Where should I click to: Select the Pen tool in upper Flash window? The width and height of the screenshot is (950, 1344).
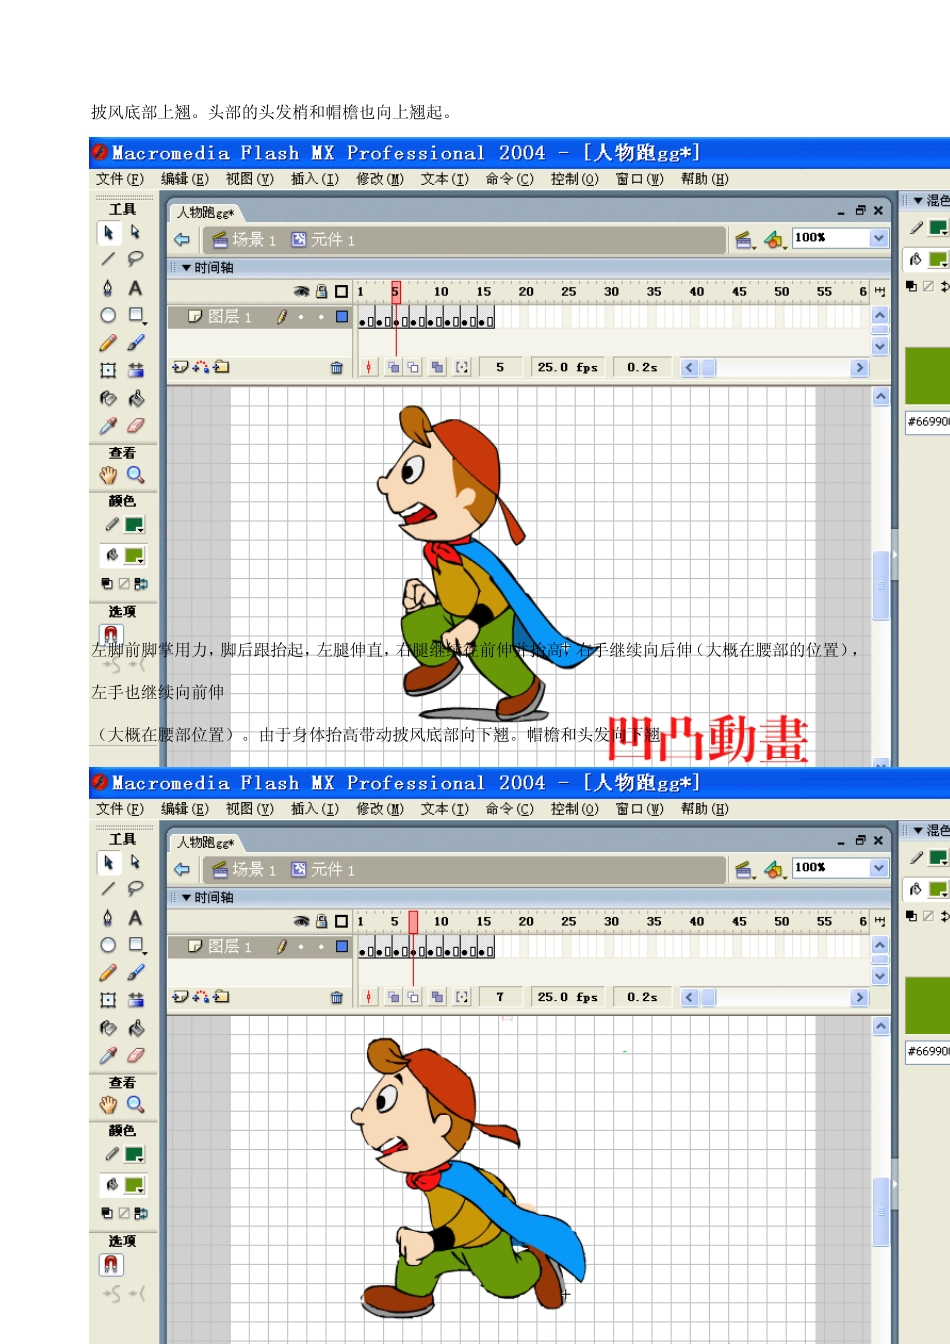[x=108, y=288]
